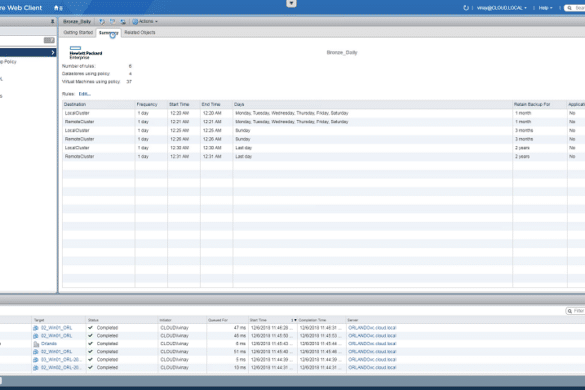Click the first toolbar icon after Bronze_Daily
The image size is (585, 390).
(x=102, y=22)
